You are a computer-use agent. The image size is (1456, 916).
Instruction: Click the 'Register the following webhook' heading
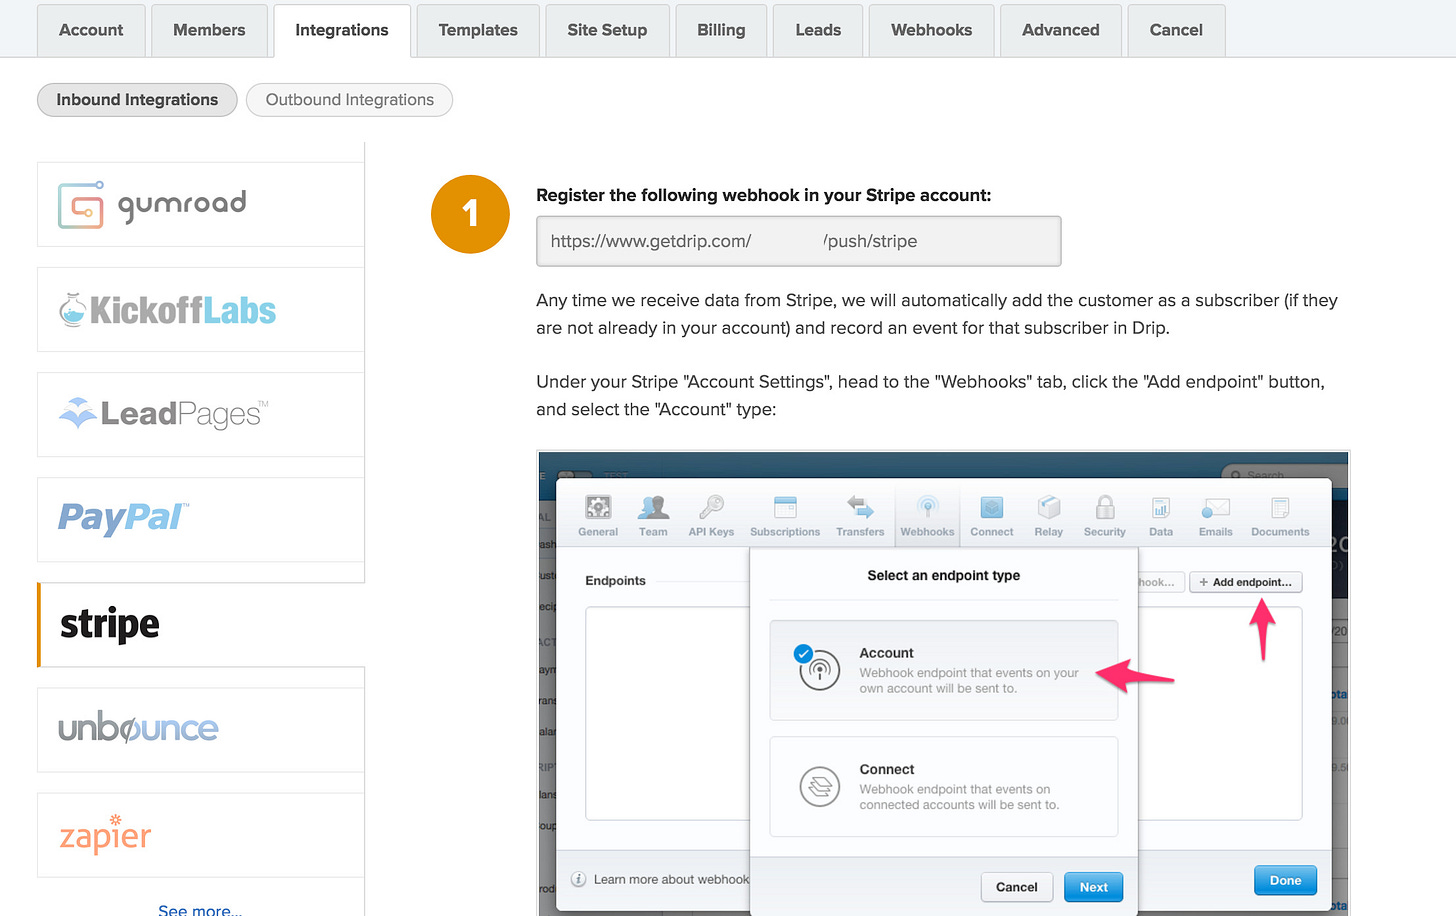[x=764, y=195]
